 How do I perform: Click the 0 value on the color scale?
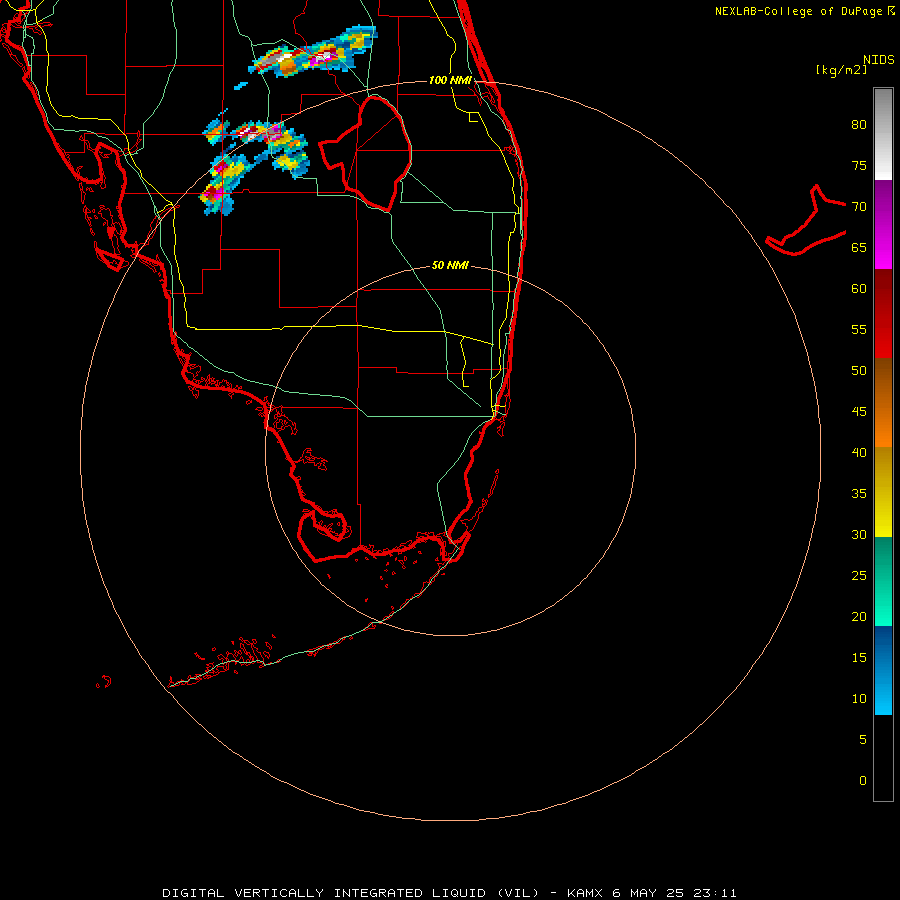coord(863,781)
